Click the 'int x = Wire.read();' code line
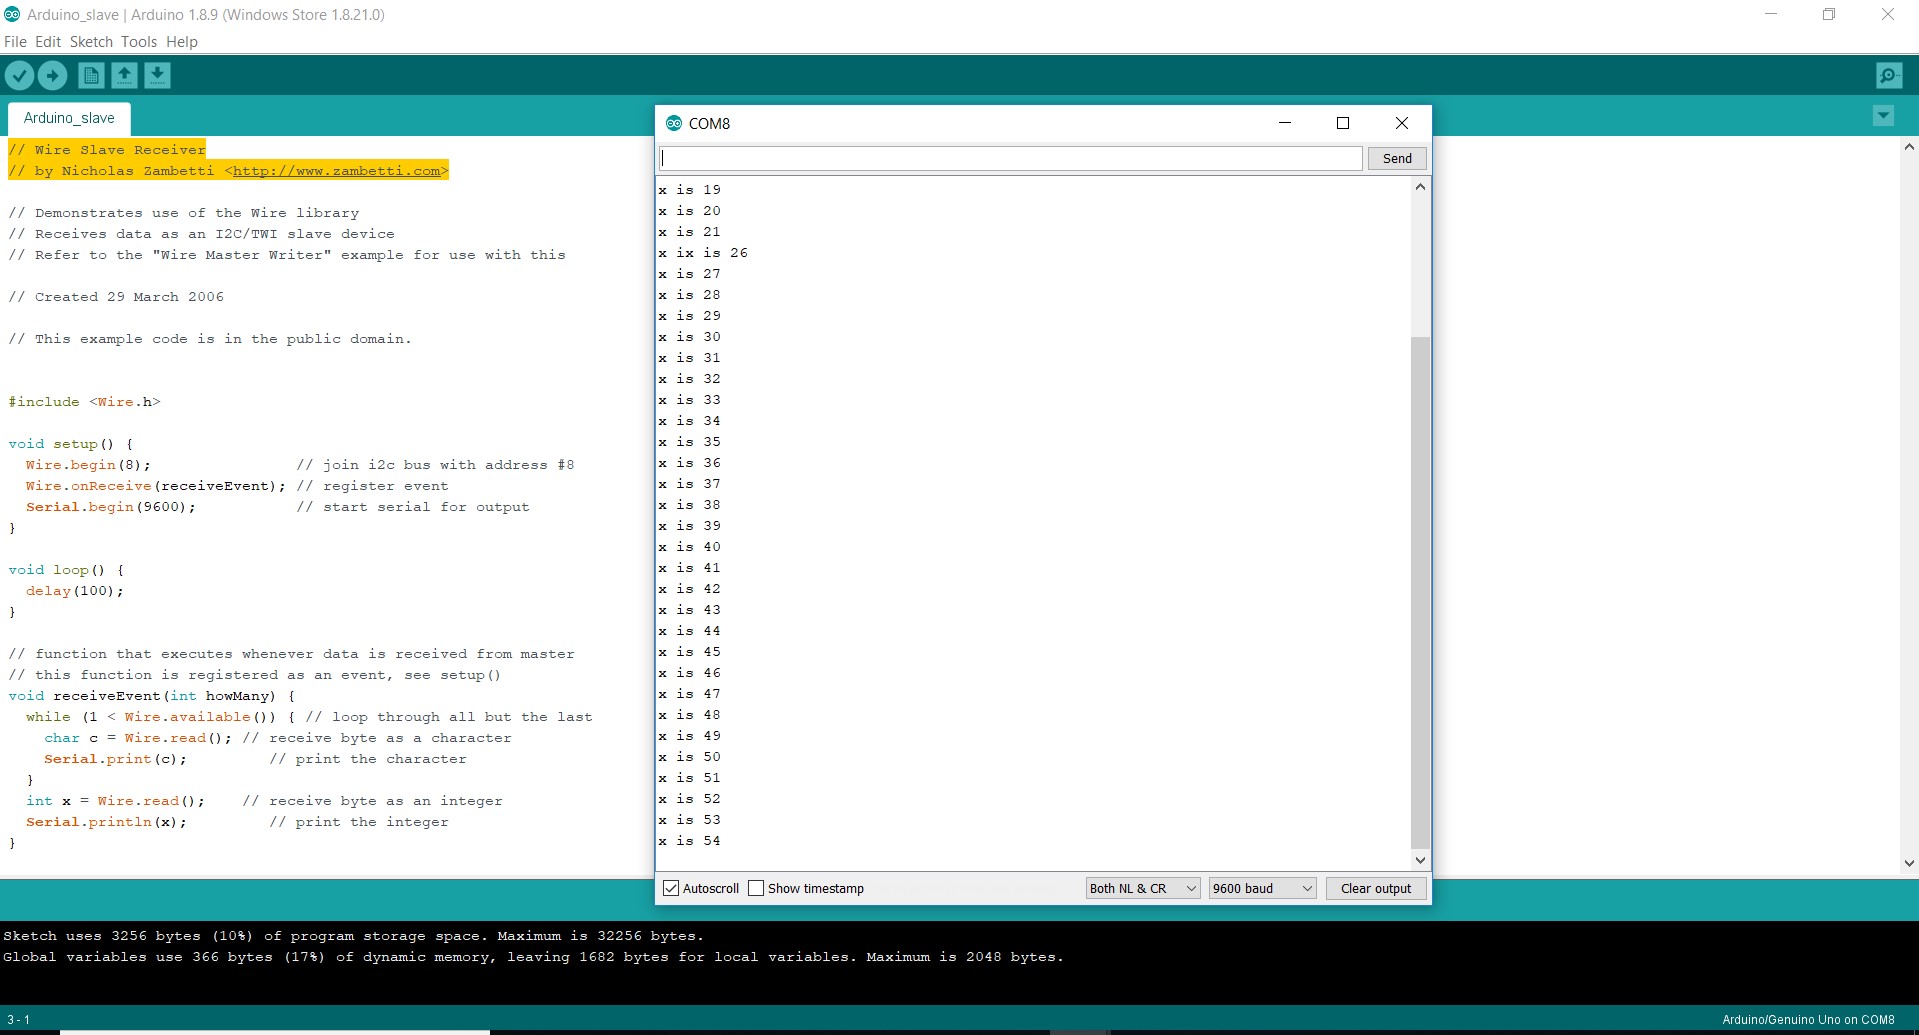The width and height of the screenshot is (1919, 1035). pyautogui.click(x=115, y=801)
